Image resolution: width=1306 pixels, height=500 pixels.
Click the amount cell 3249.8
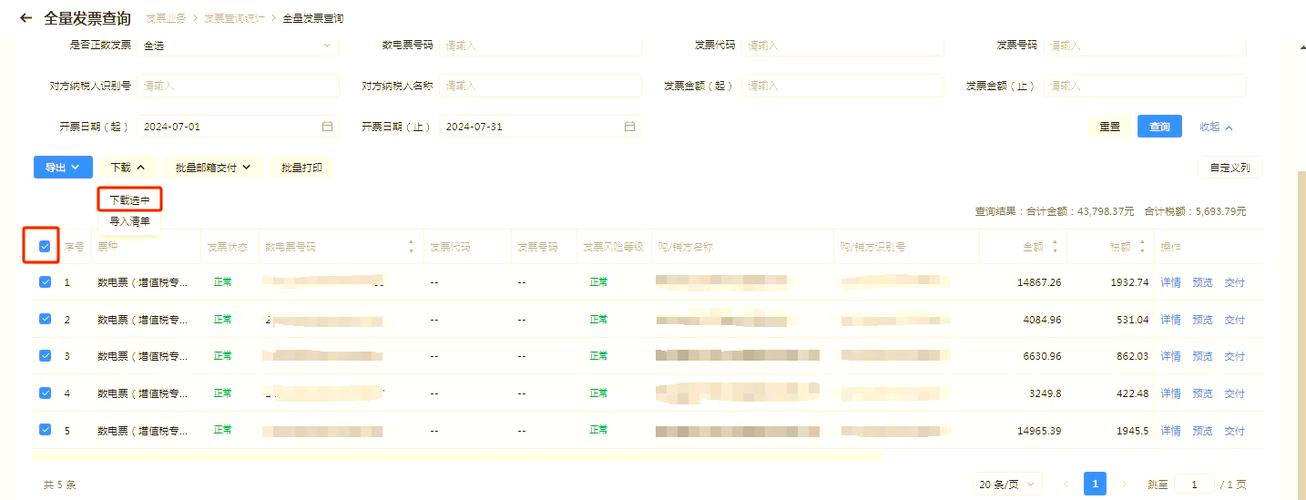[1045, 394]
